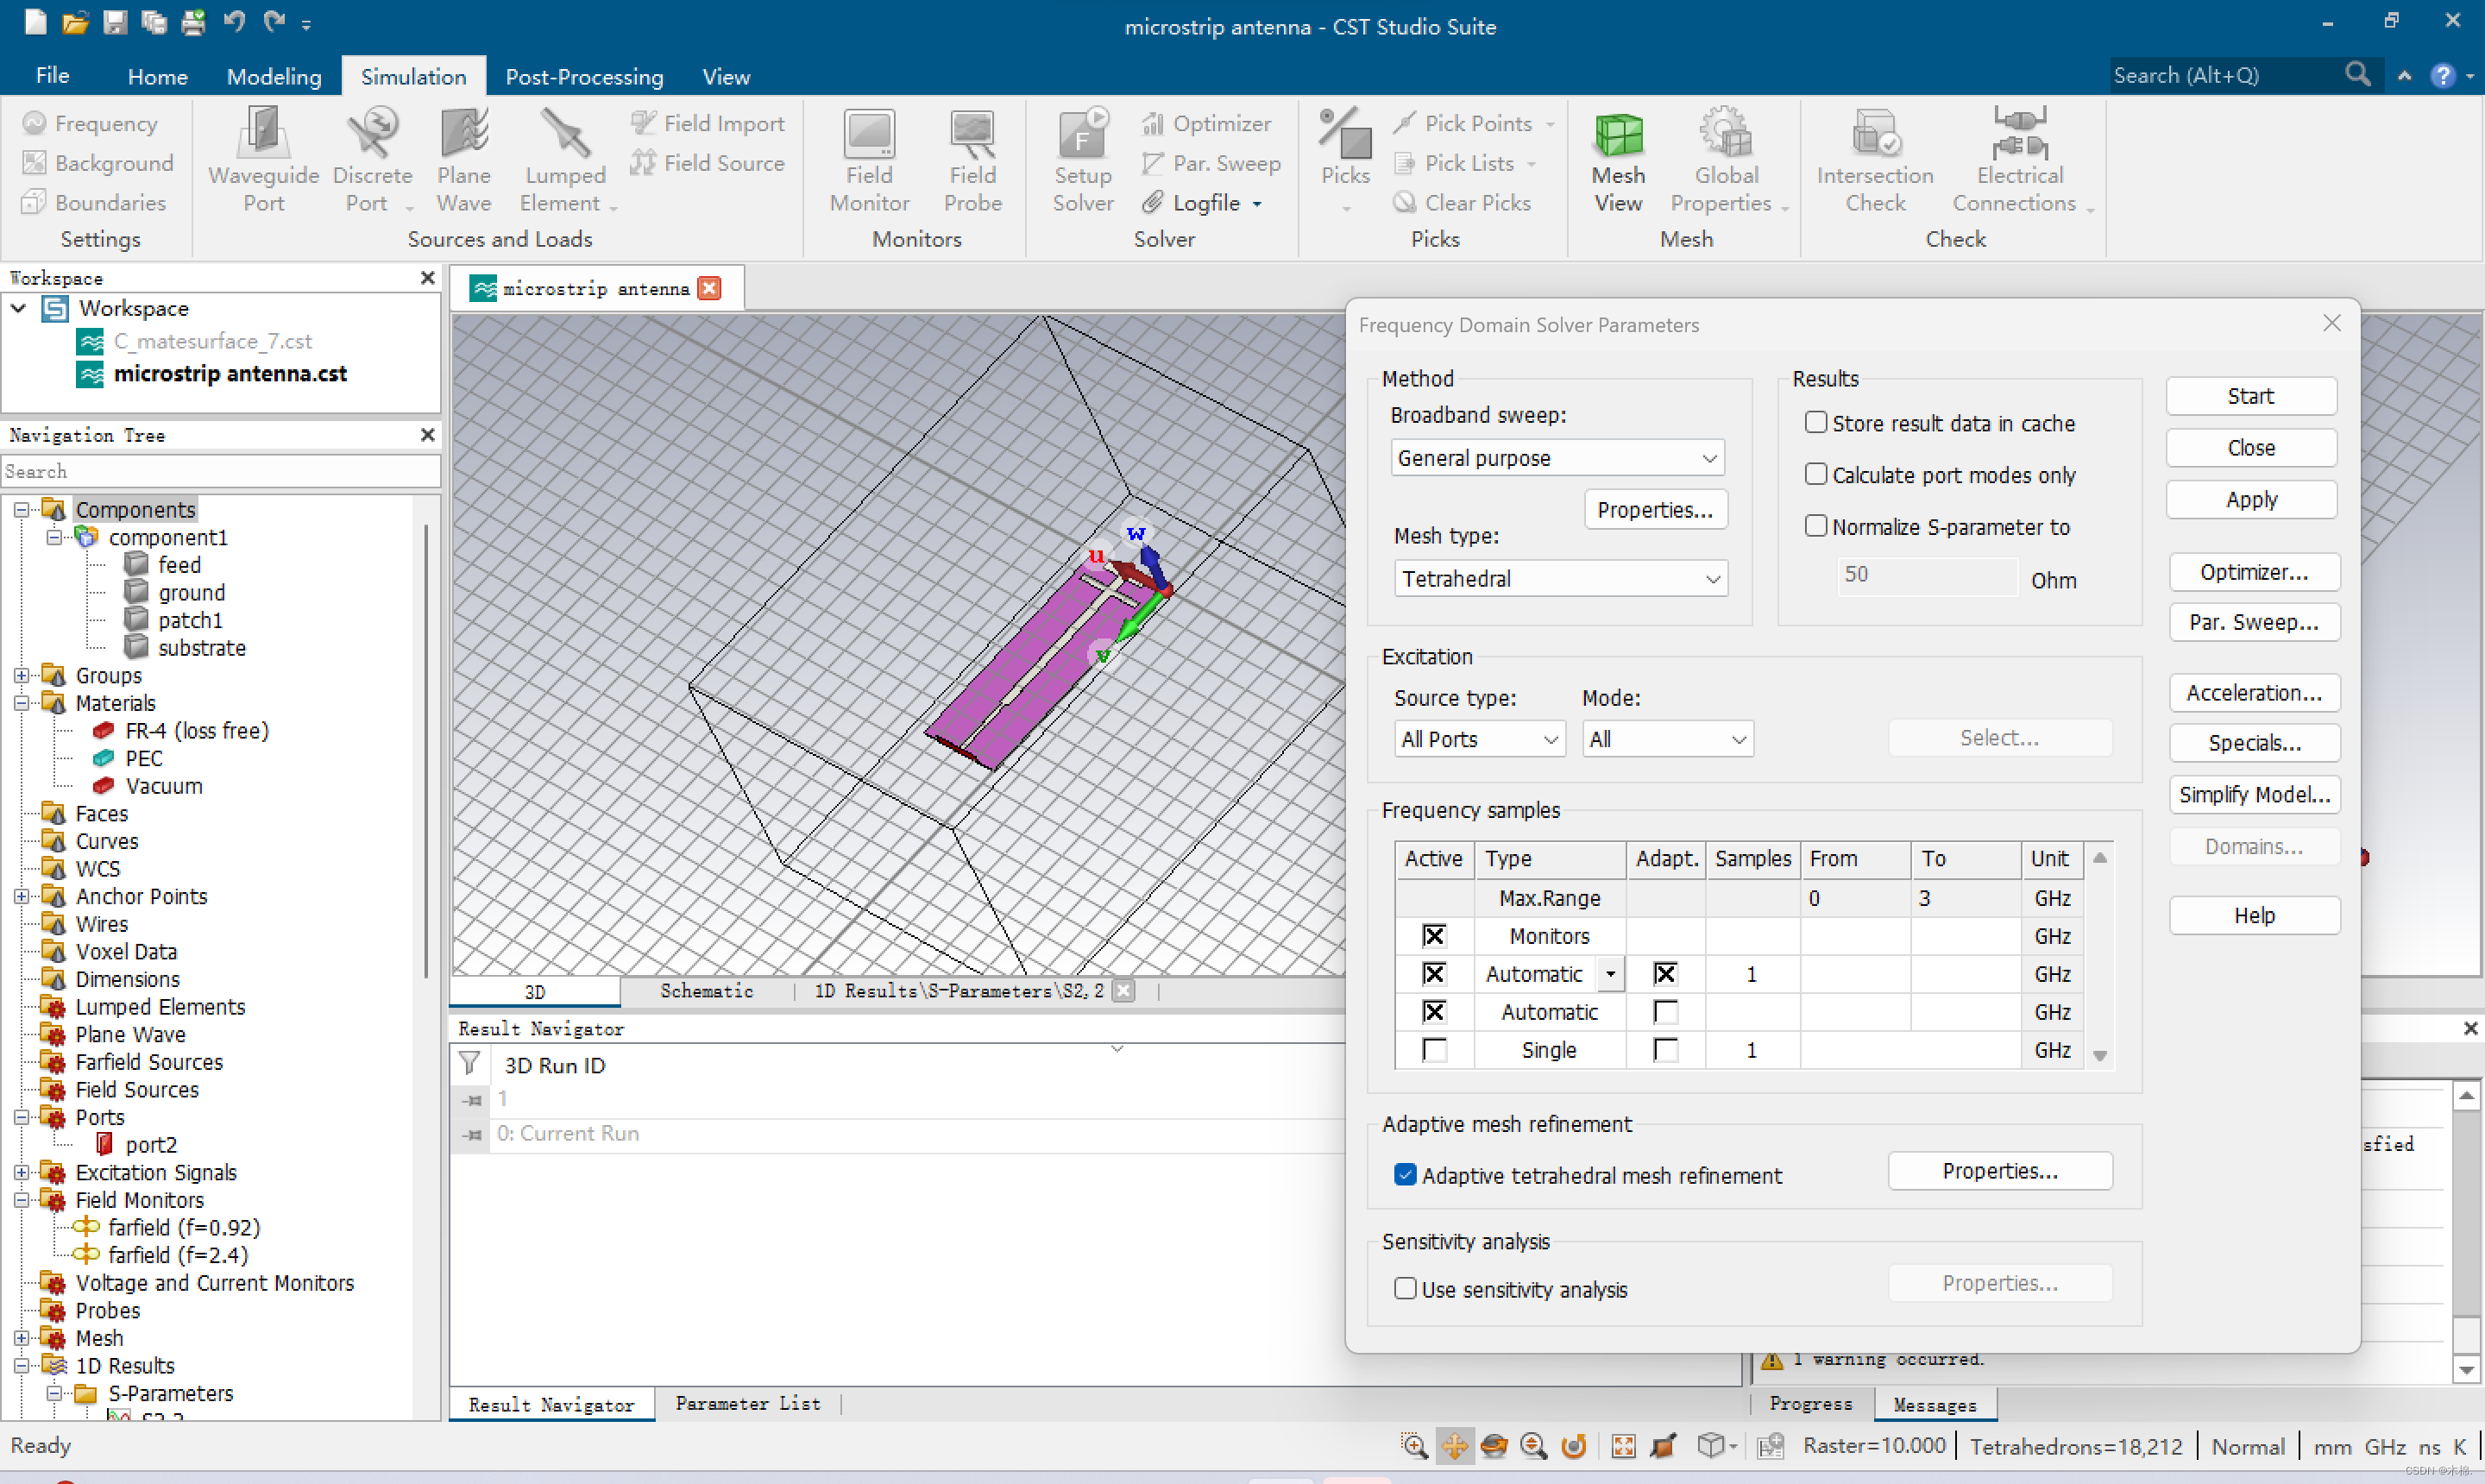Open the Parameter List tab

747,1404
